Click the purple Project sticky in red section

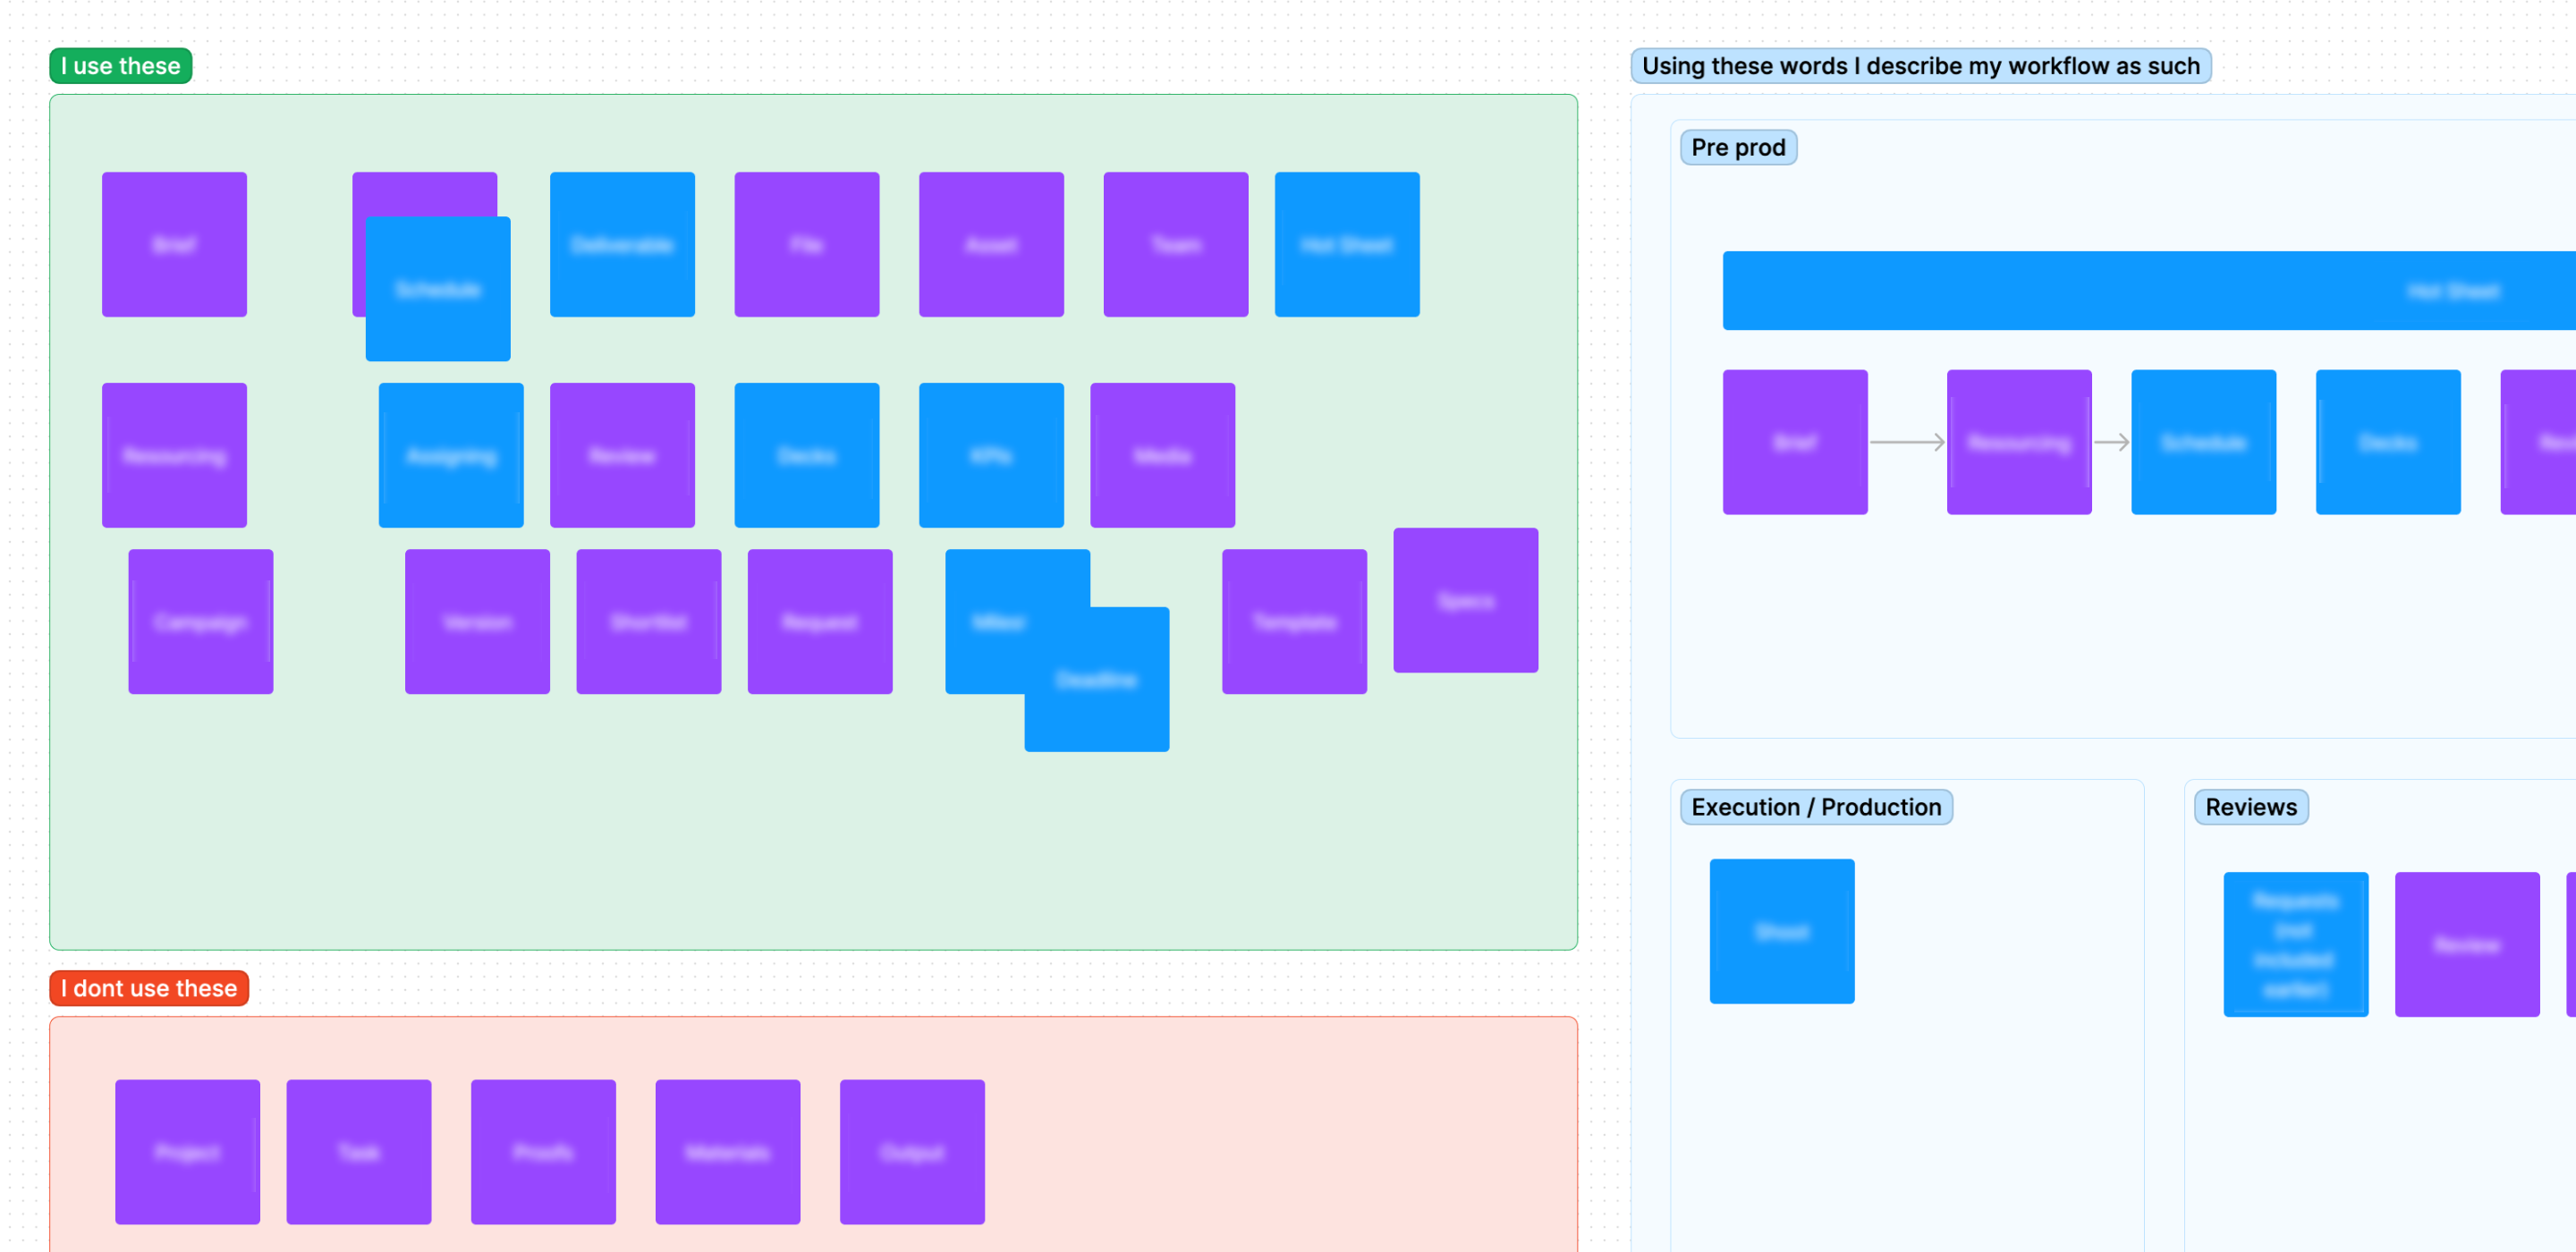pos(187,1152)
